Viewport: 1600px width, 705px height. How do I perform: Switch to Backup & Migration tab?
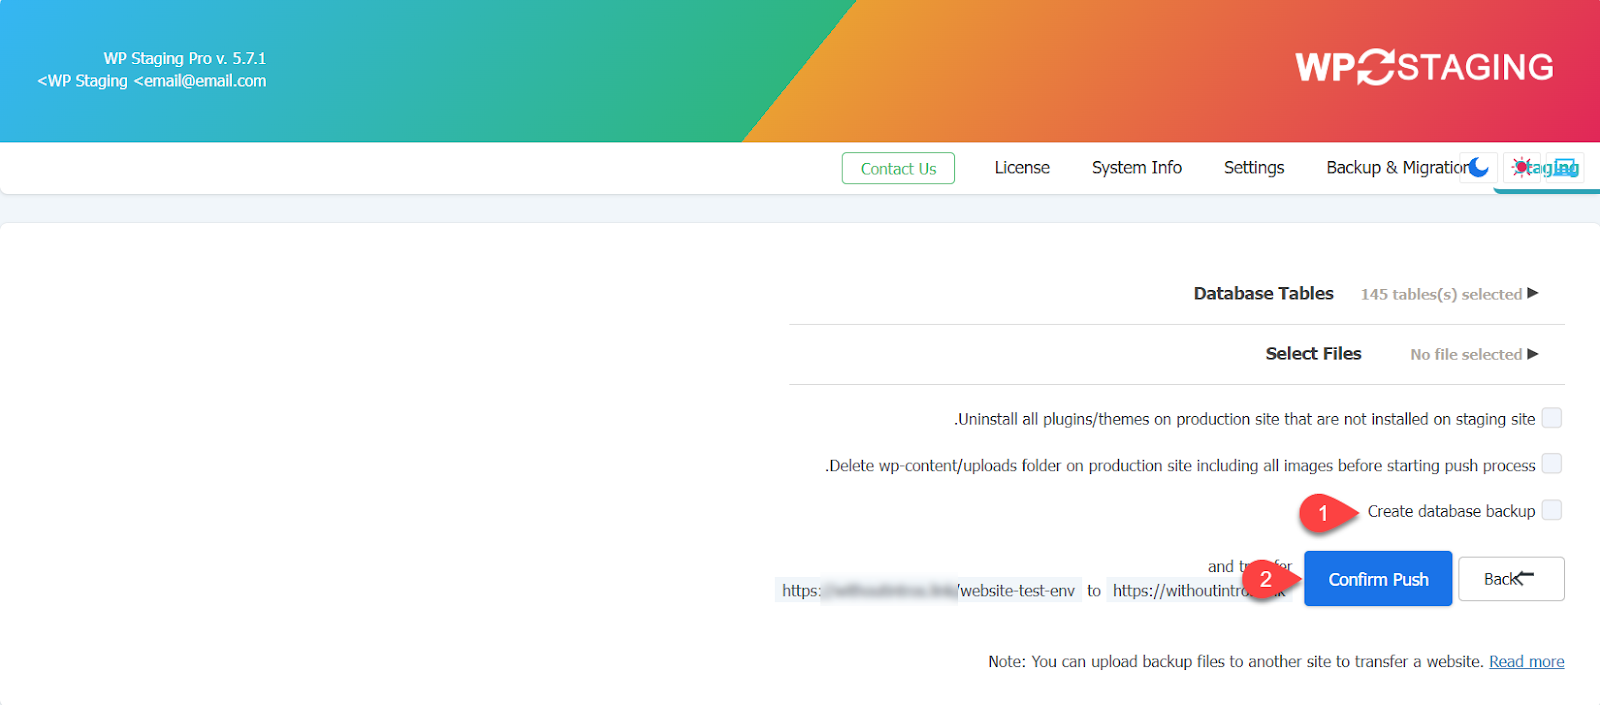coord(1395,168)
